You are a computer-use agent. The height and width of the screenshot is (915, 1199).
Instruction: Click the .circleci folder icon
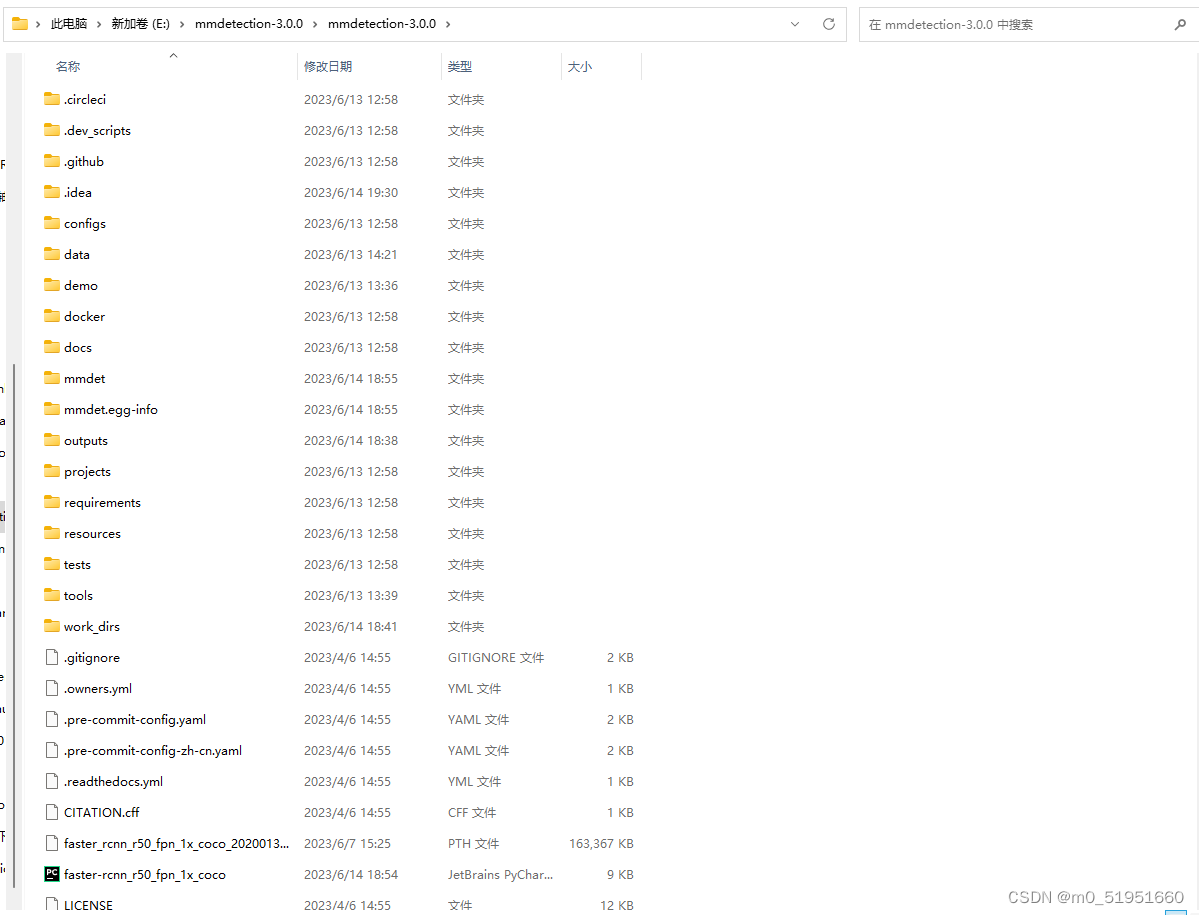pos(52,99)
